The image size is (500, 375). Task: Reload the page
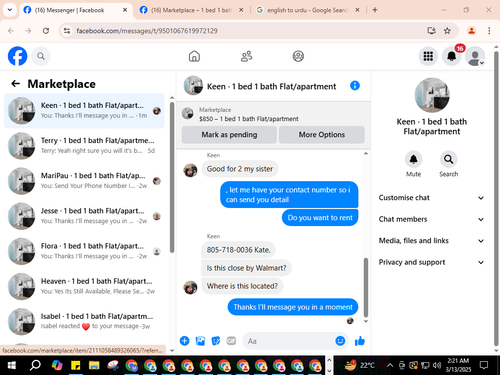[x=46, y=31]
